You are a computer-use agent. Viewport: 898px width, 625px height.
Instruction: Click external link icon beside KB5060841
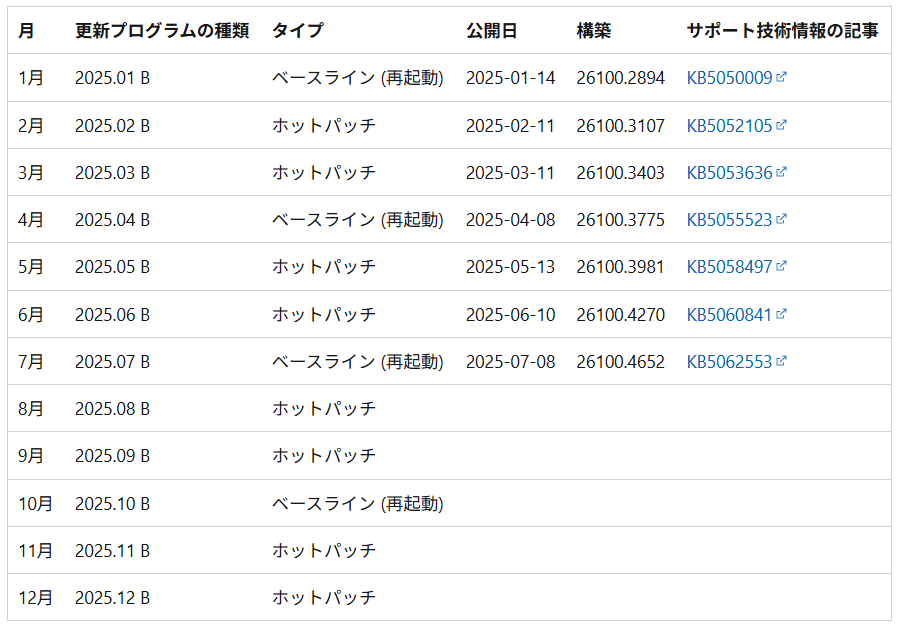click(781, 313)
